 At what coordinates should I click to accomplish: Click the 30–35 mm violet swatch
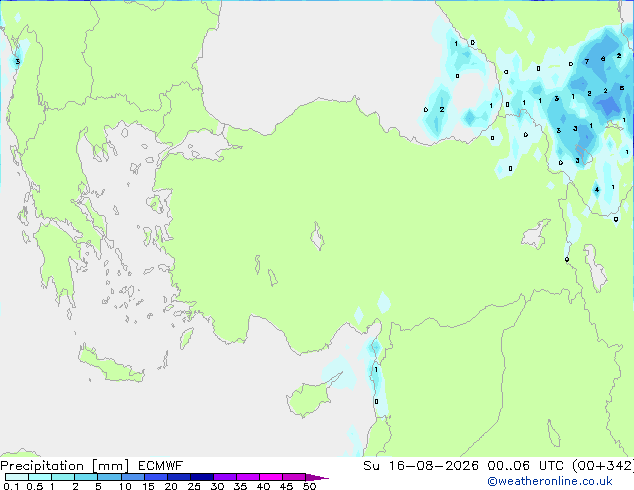pyautogui.click(x=224, y=477)
